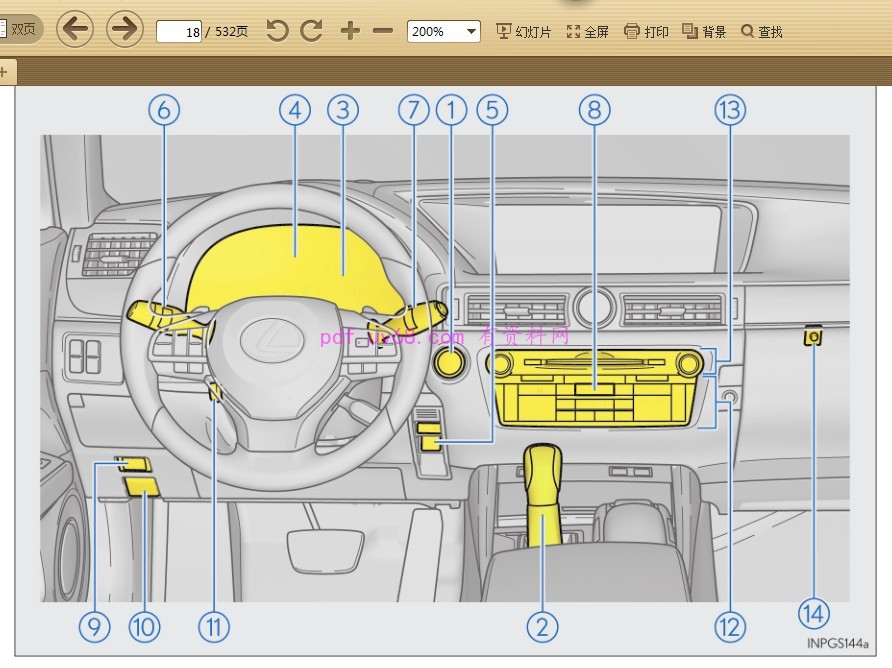Start slideshow mode (幻灯片)

click(x=524, y=32)
